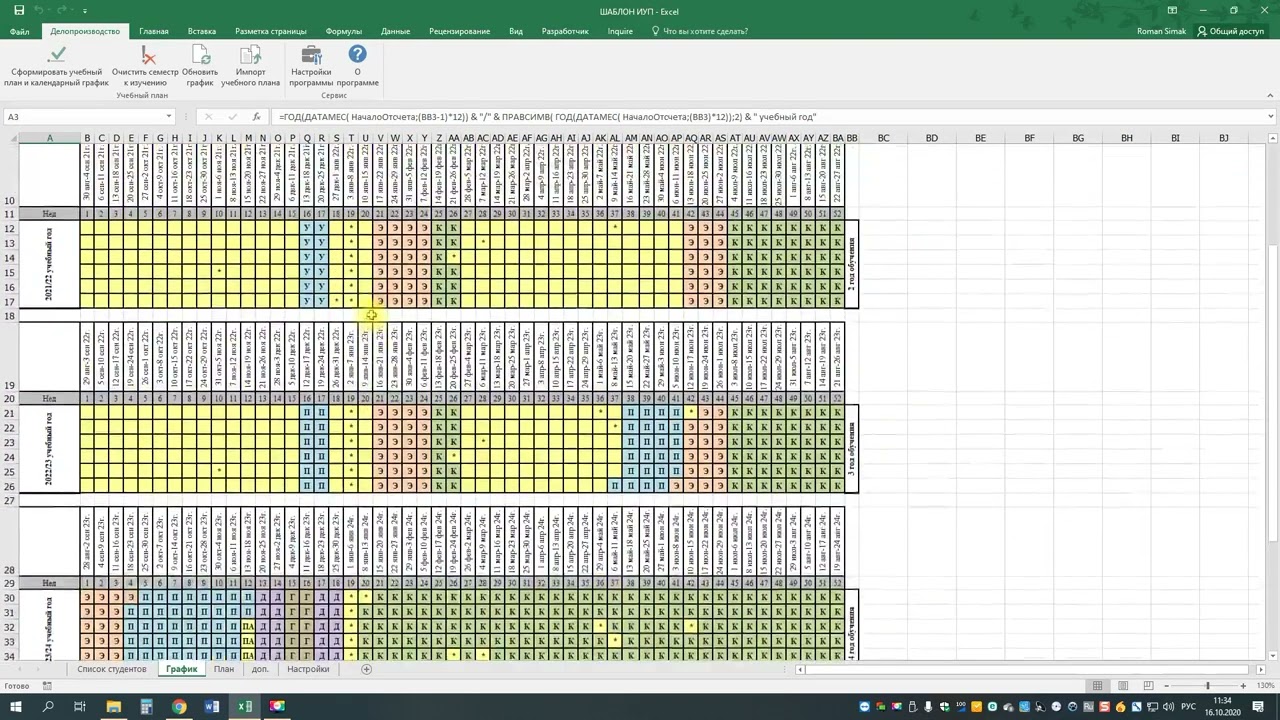Select column header BD
Screen dimensions: 1280x720
pos(931,138)
